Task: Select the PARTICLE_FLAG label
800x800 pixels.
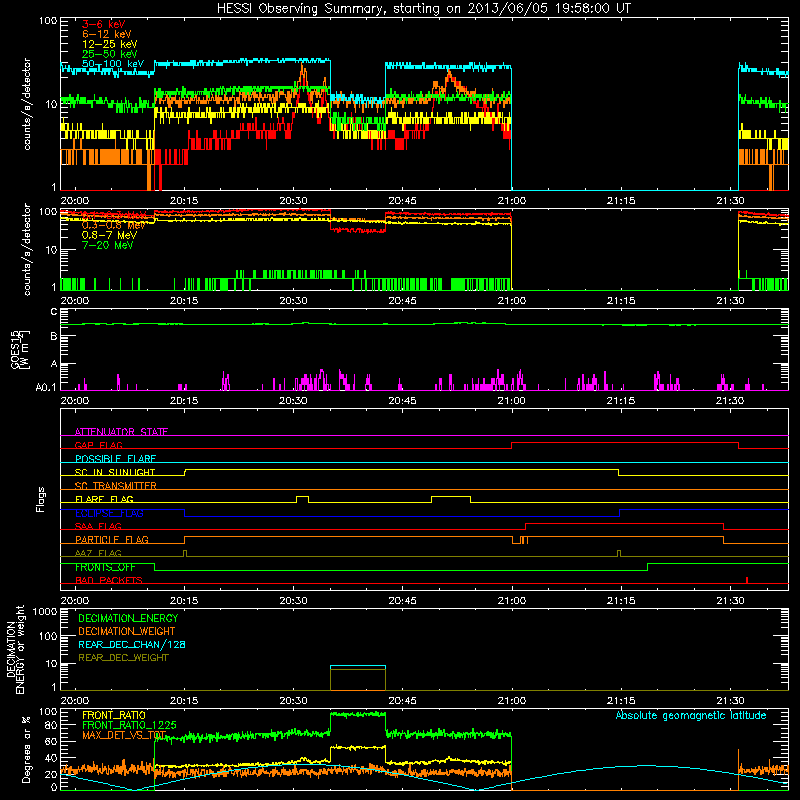Action: (112, 539)
